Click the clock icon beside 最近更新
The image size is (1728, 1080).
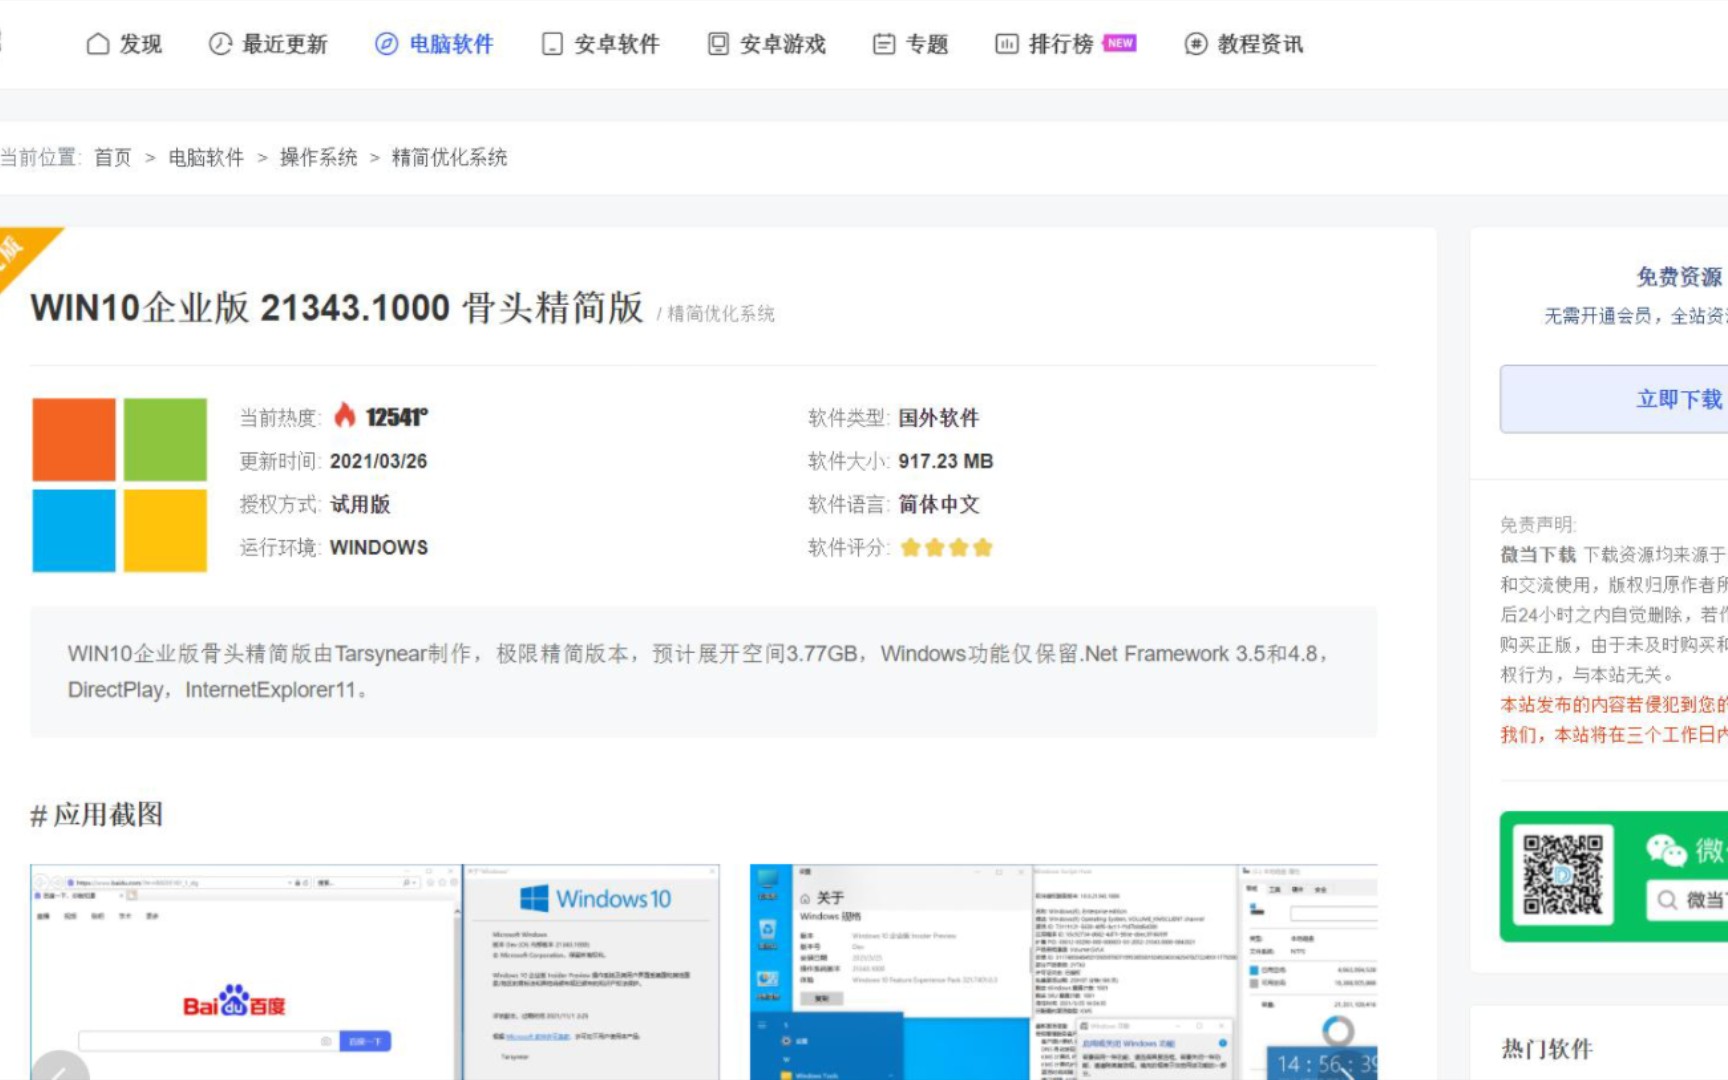tap(220, 44)
